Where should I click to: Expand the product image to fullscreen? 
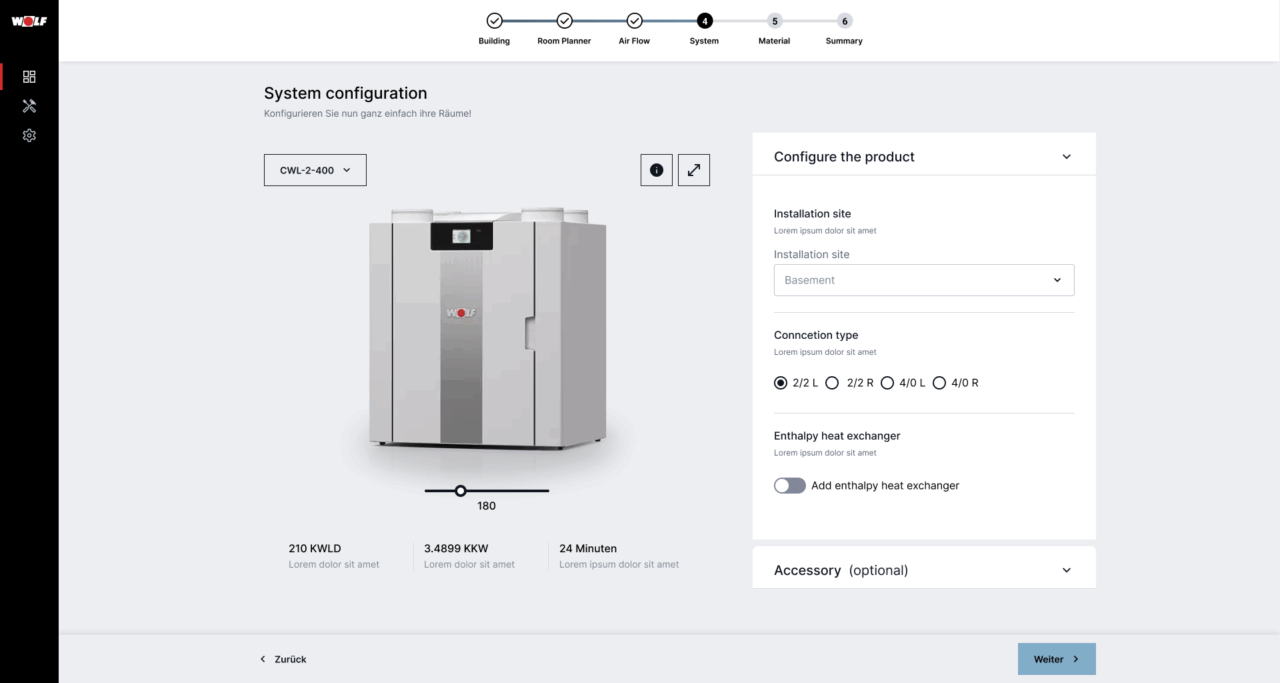694,170
